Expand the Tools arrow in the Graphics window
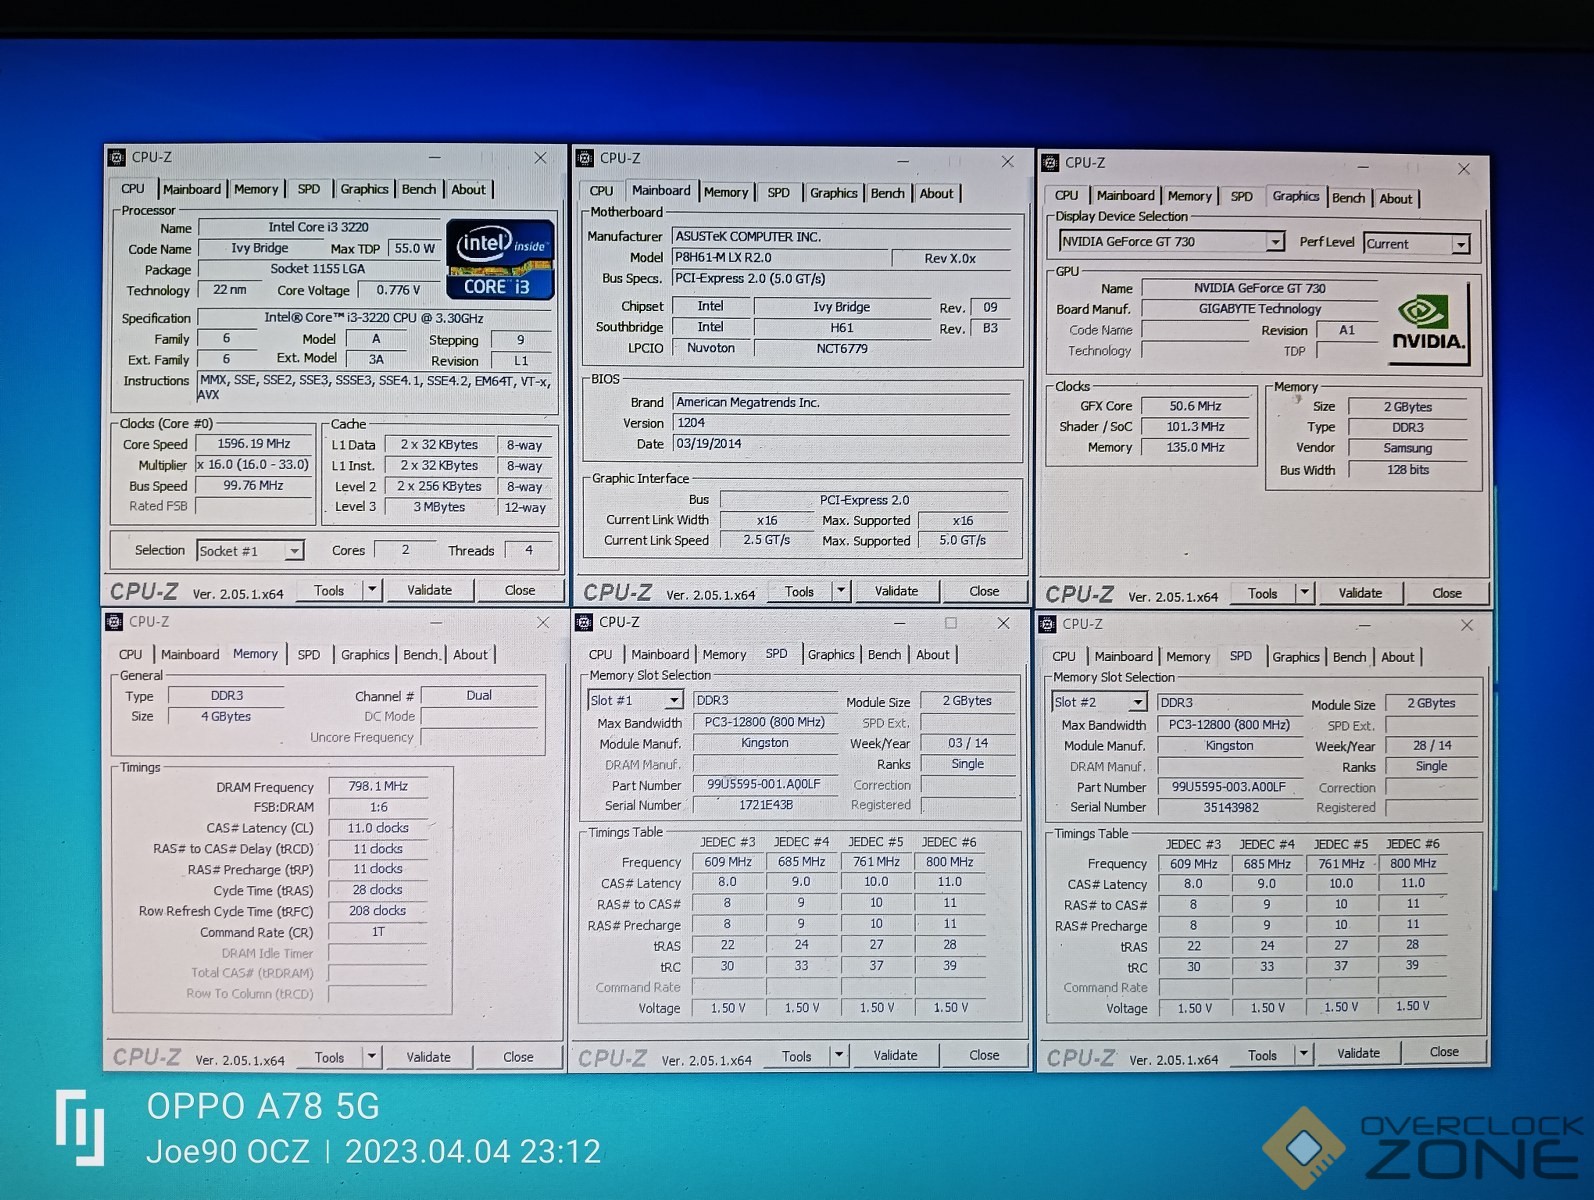Viewport: 1594px width, 1200px height. click(x=1304, y=593)
